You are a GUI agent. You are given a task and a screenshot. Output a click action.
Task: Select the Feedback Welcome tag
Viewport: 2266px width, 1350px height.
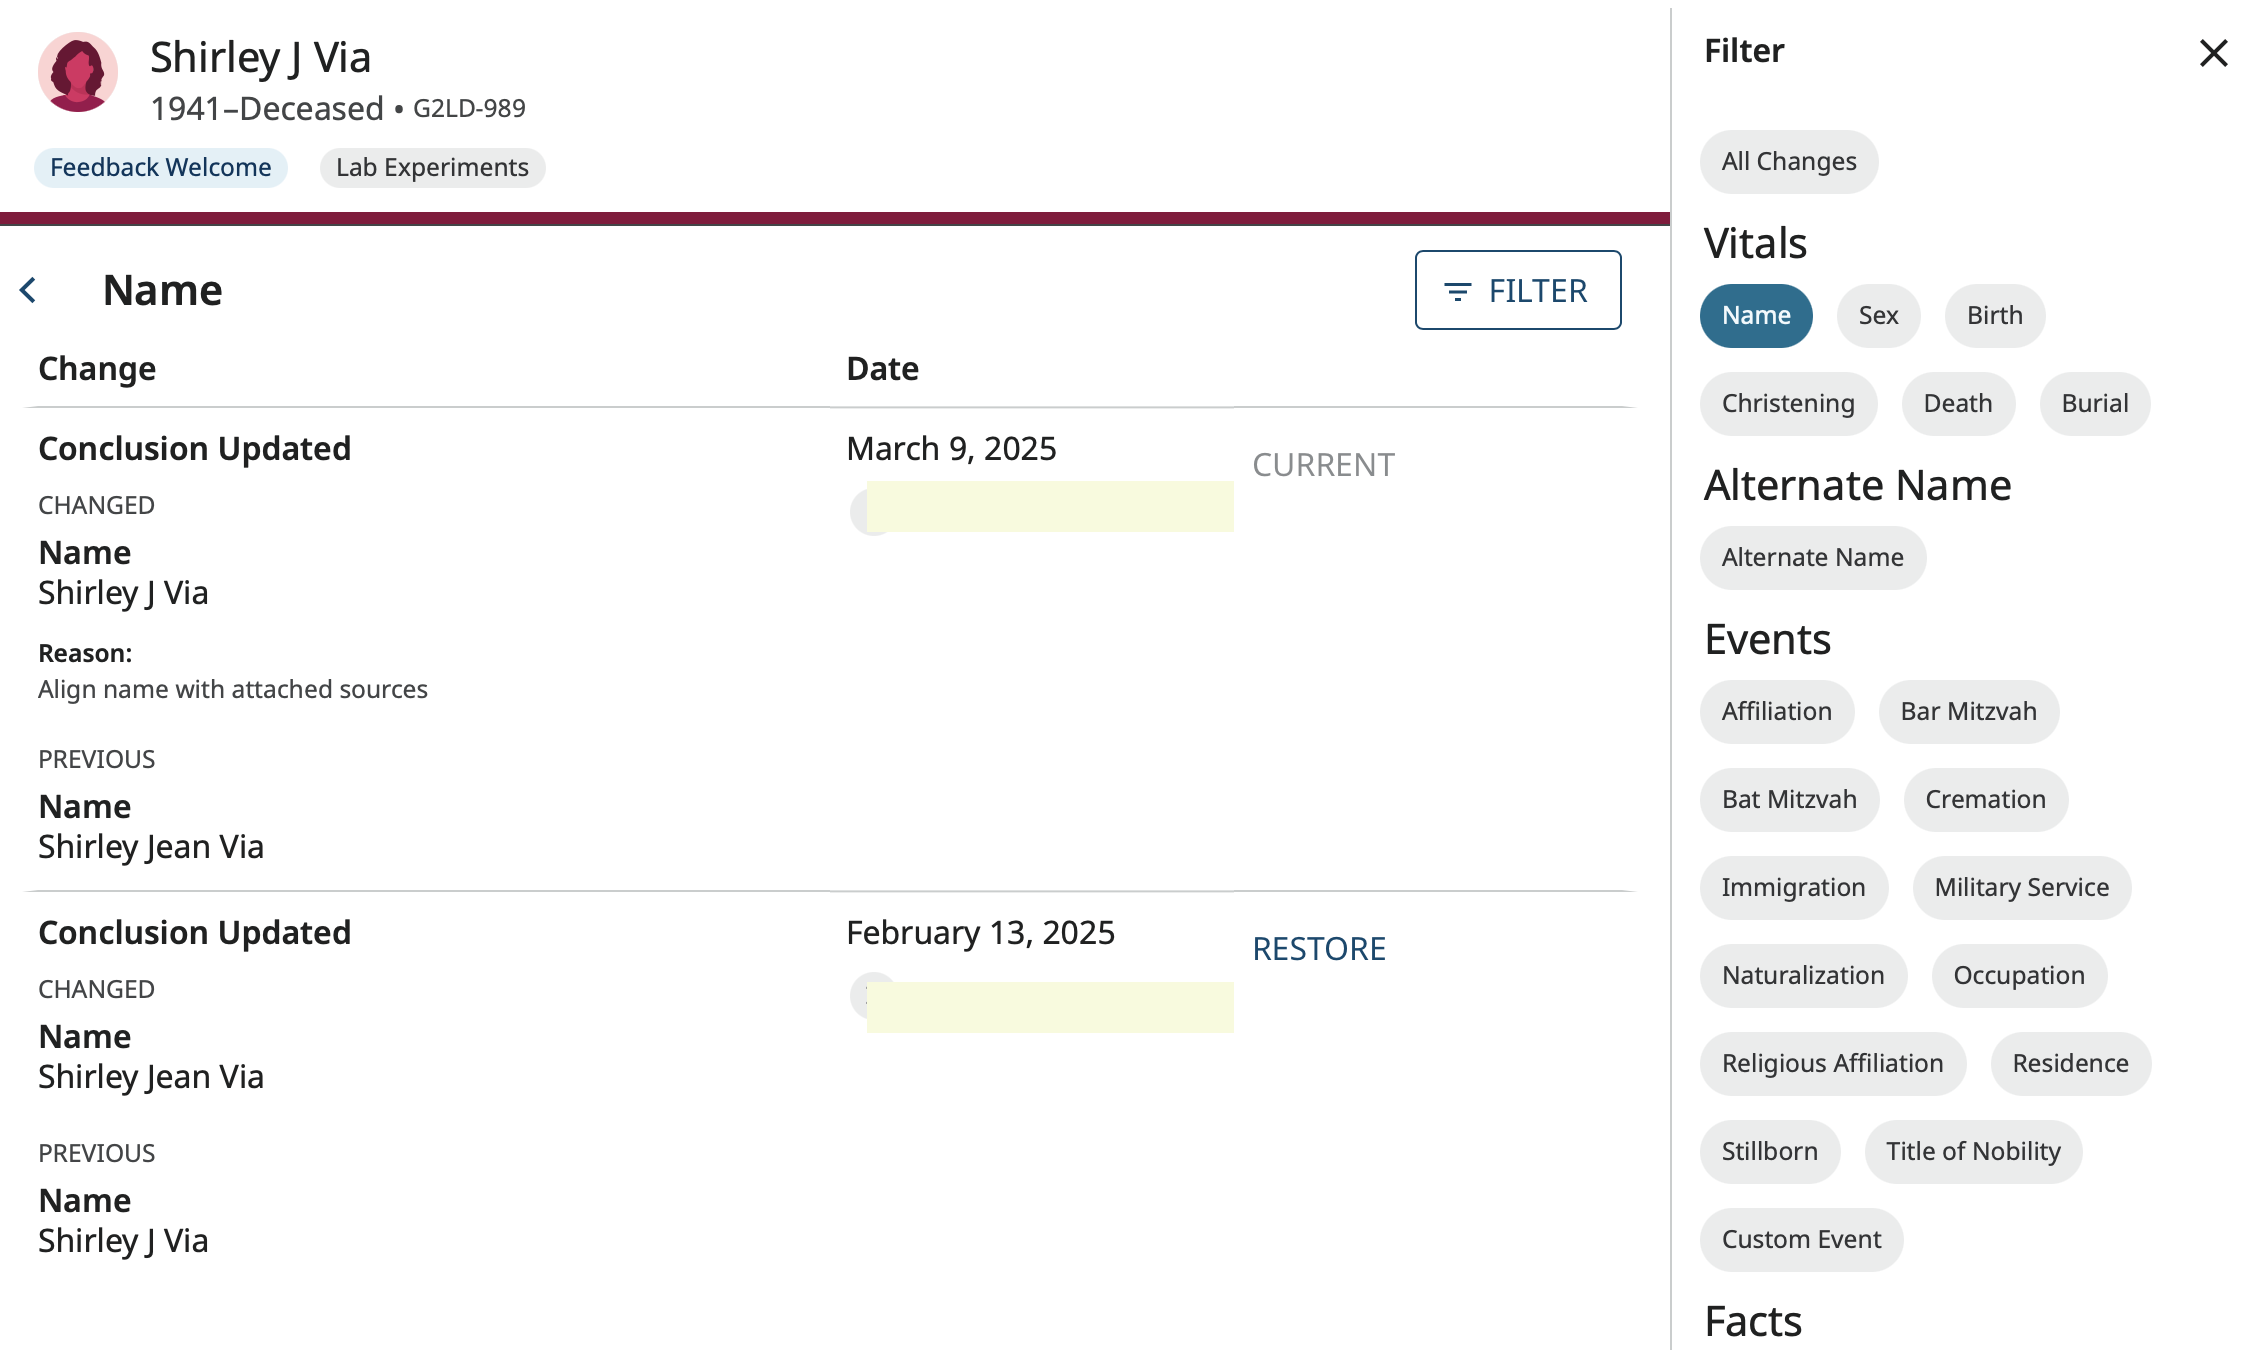[x=160, y=167]
